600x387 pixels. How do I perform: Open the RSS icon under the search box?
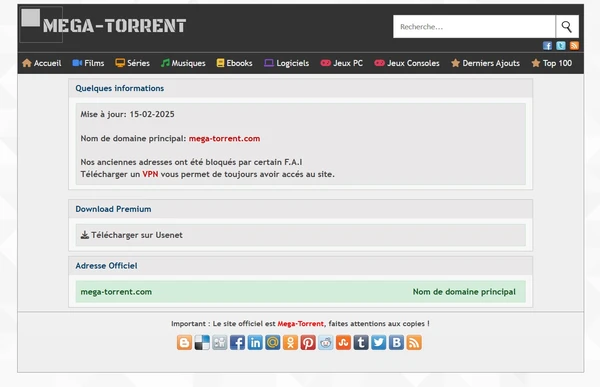[574, 46]
